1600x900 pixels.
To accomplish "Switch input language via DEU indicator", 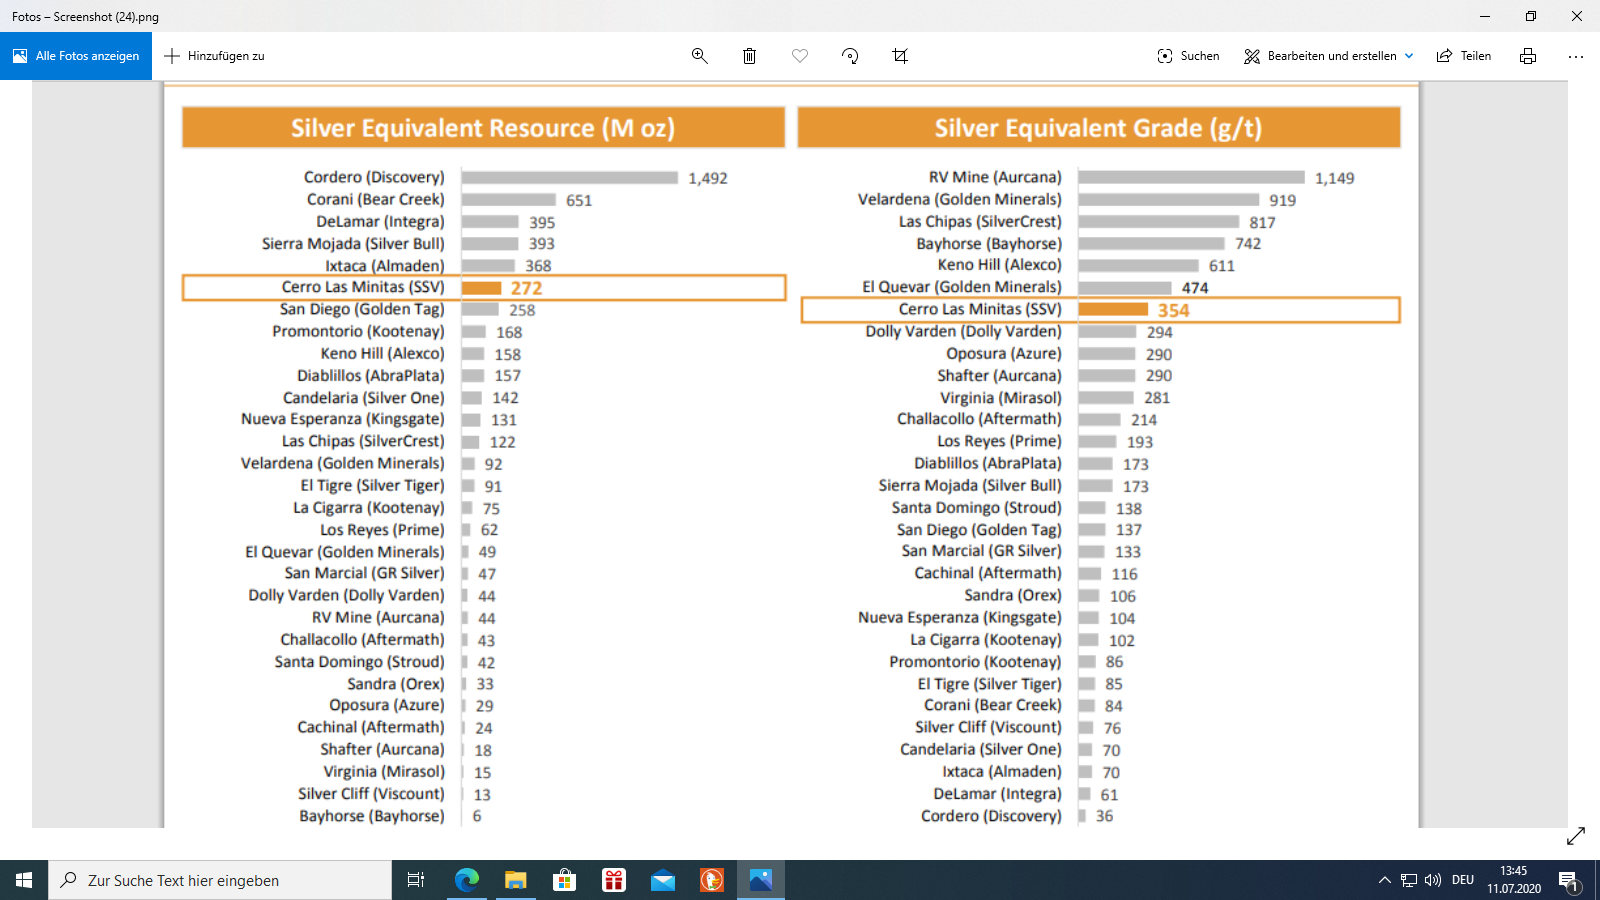I will pos(1463,880).
